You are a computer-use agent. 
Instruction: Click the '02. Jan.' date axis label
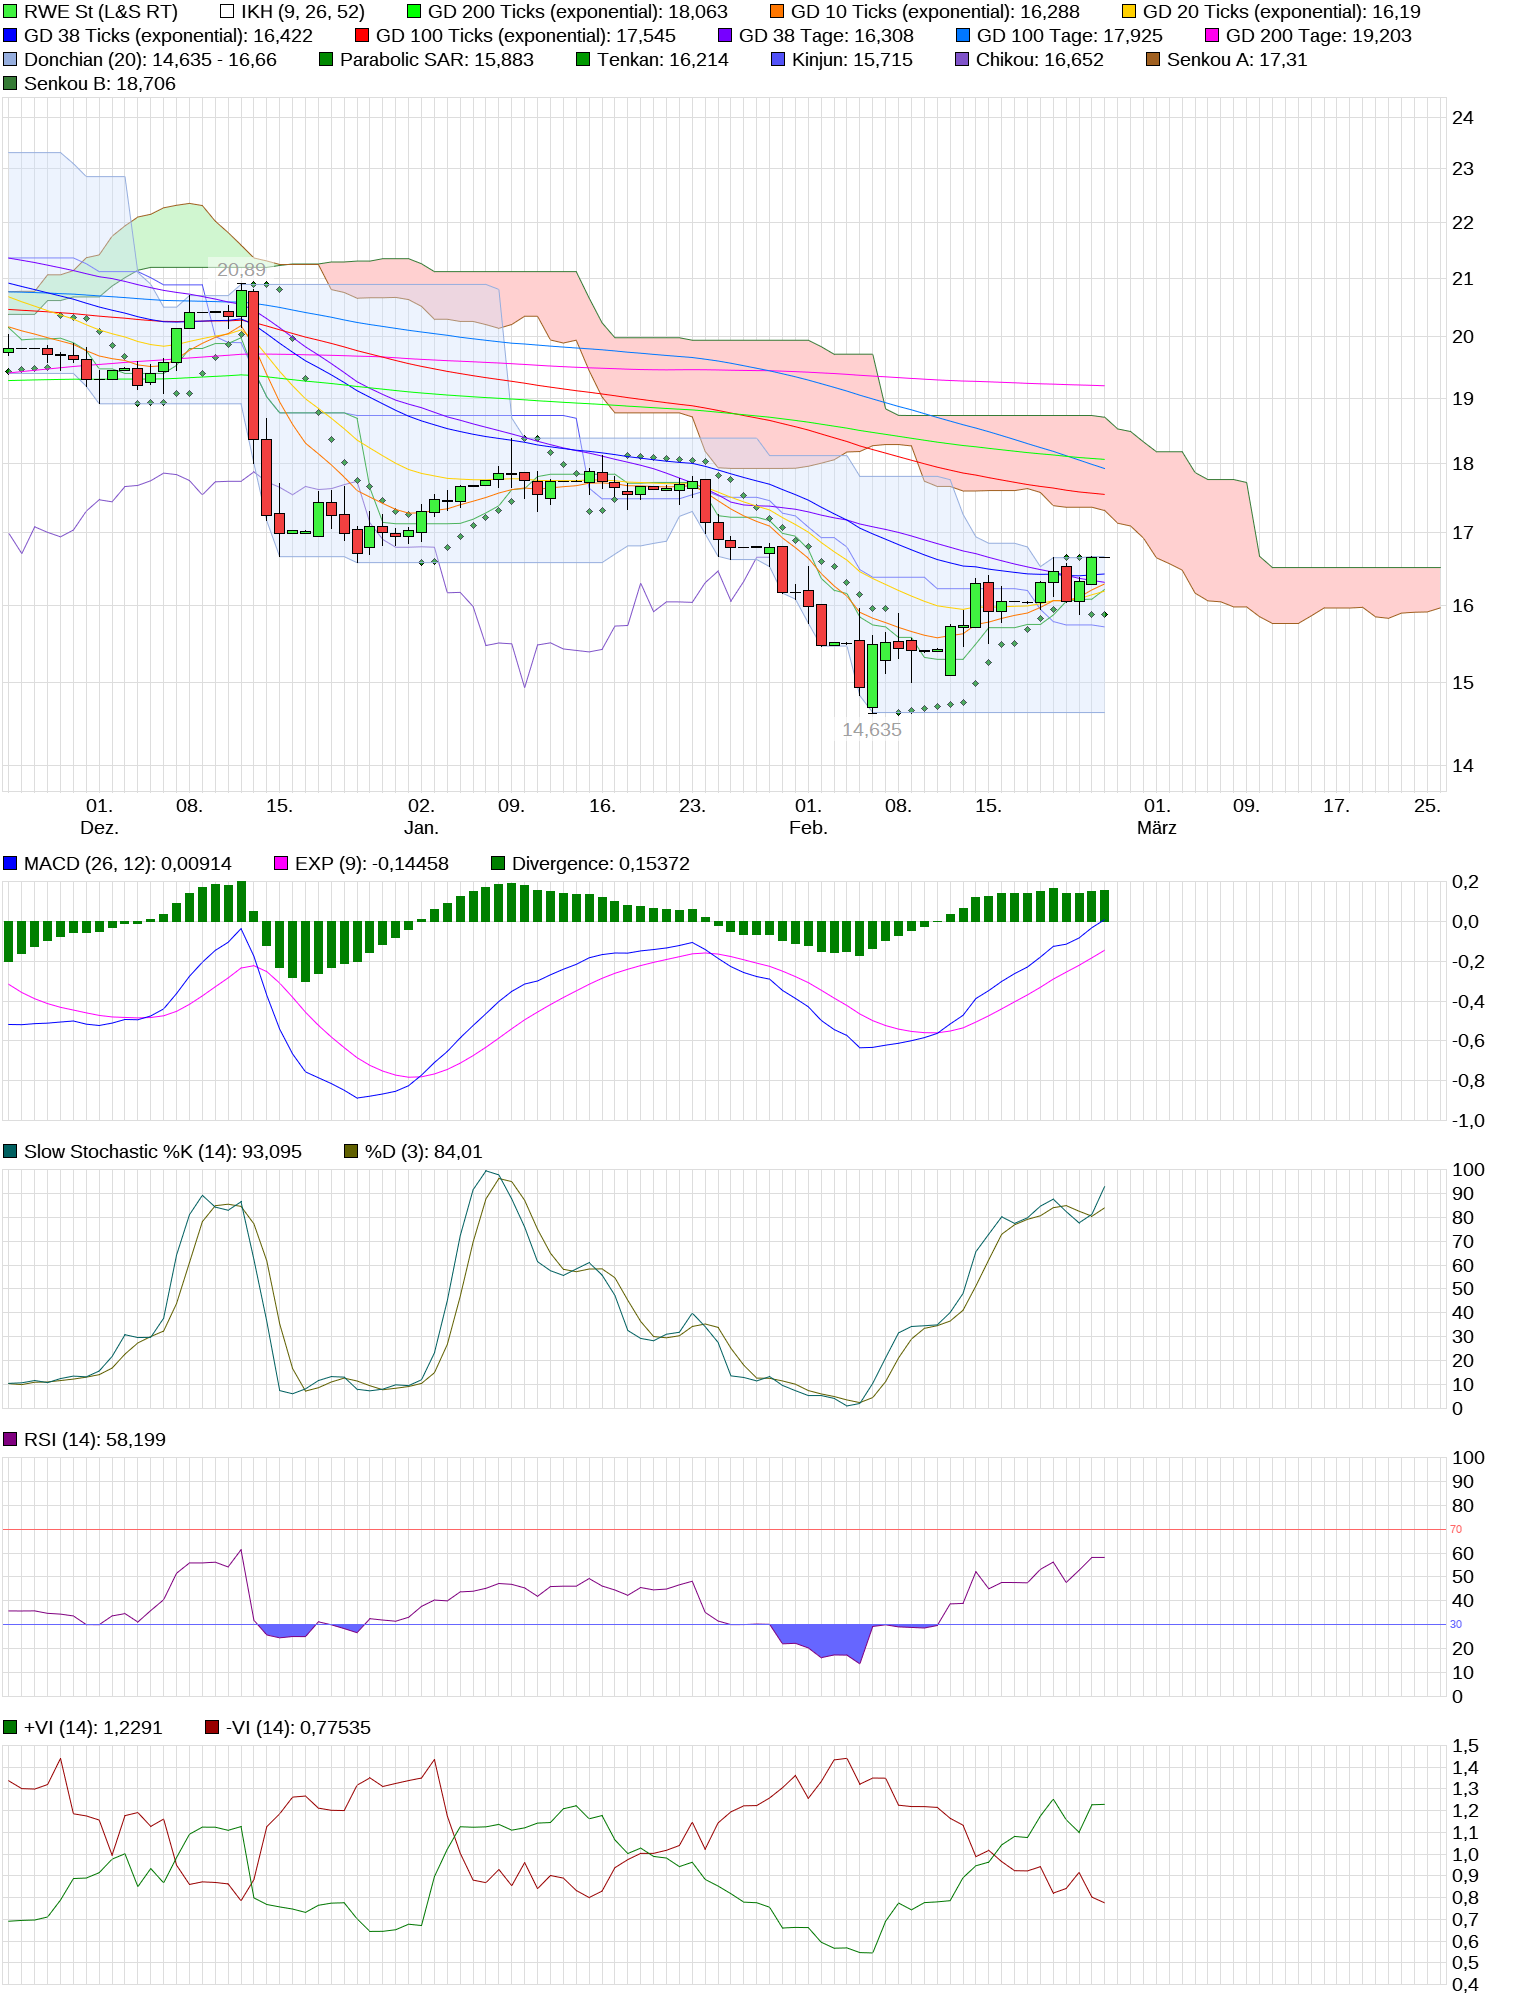[x=421, y=817]
